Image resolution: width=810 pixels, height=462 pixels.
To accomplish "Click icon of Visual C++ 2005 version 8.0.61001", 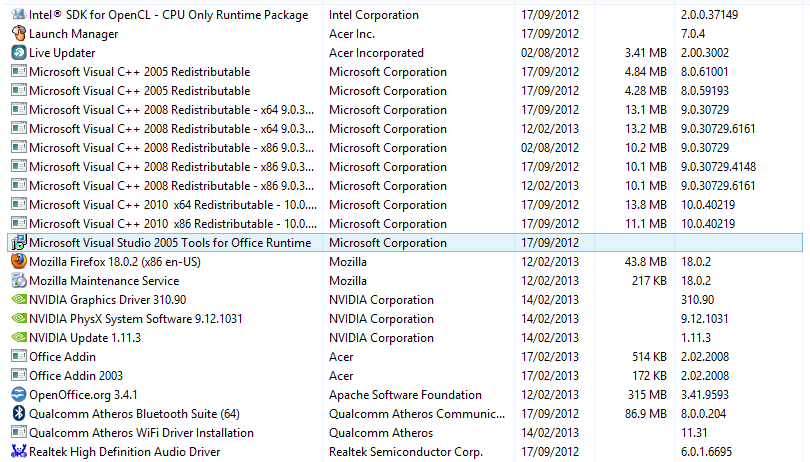I will [x=19, y=71].
